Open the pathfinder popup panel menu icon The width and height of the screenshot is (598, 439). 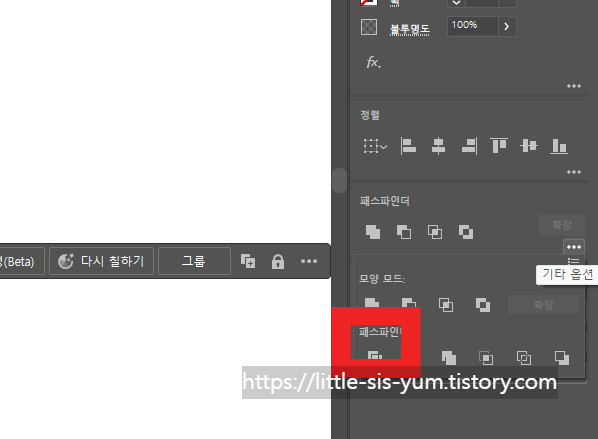(x=574, y=261)
